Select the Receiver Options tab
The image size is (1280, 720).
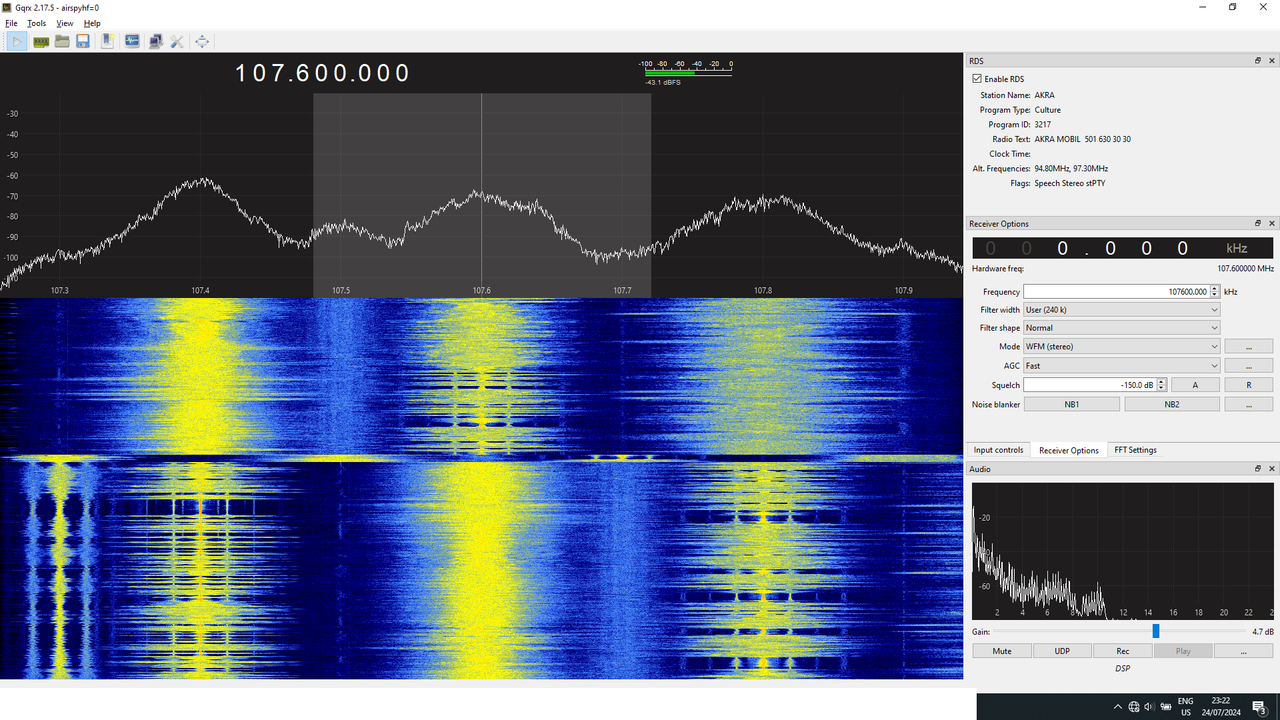[x=1069, y=450]
